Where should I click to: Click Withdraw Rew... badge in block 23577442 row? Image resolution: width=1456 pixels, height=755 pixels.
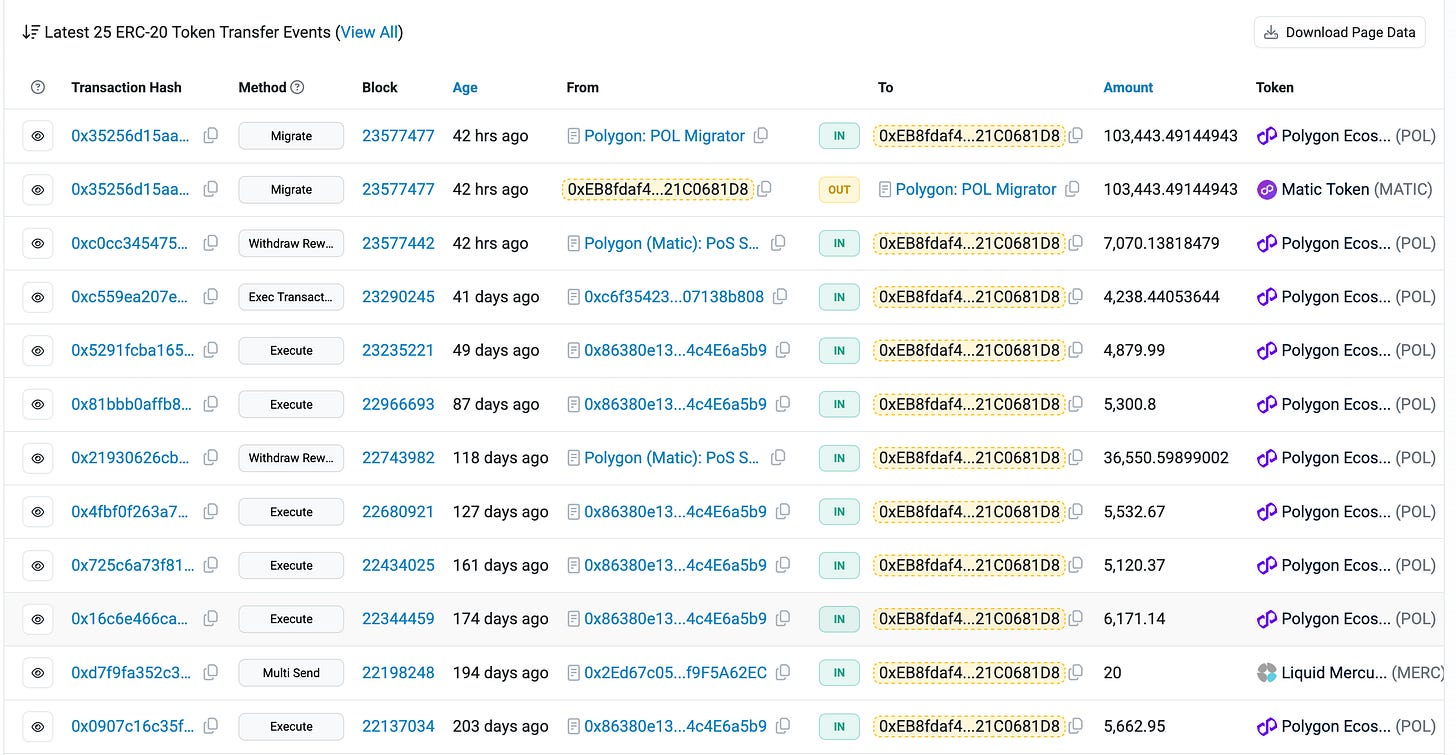pos(291,243)
